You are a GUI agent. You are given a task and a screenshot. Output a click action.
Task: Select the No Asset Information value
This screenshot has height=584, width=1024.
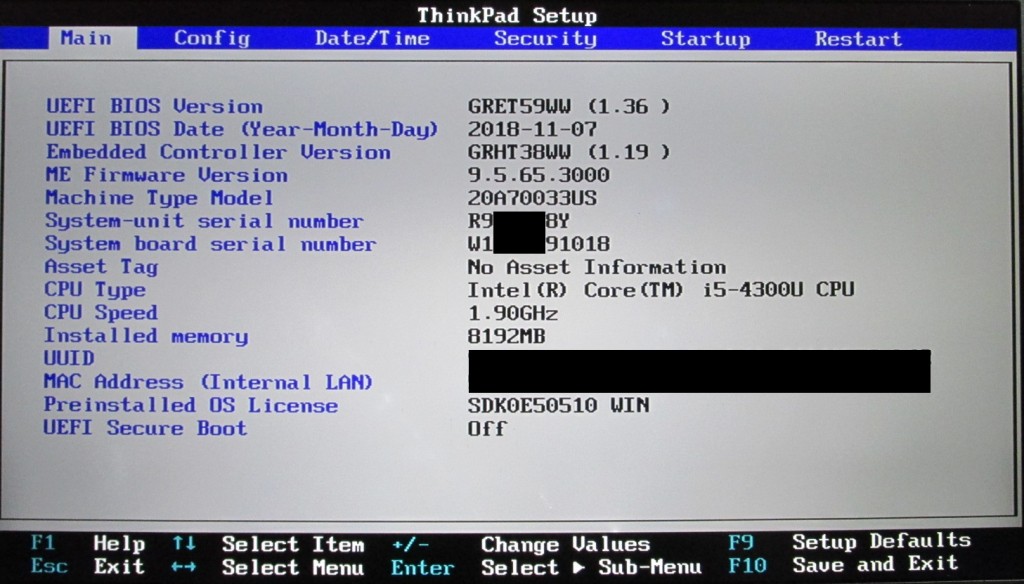[597, 267]
